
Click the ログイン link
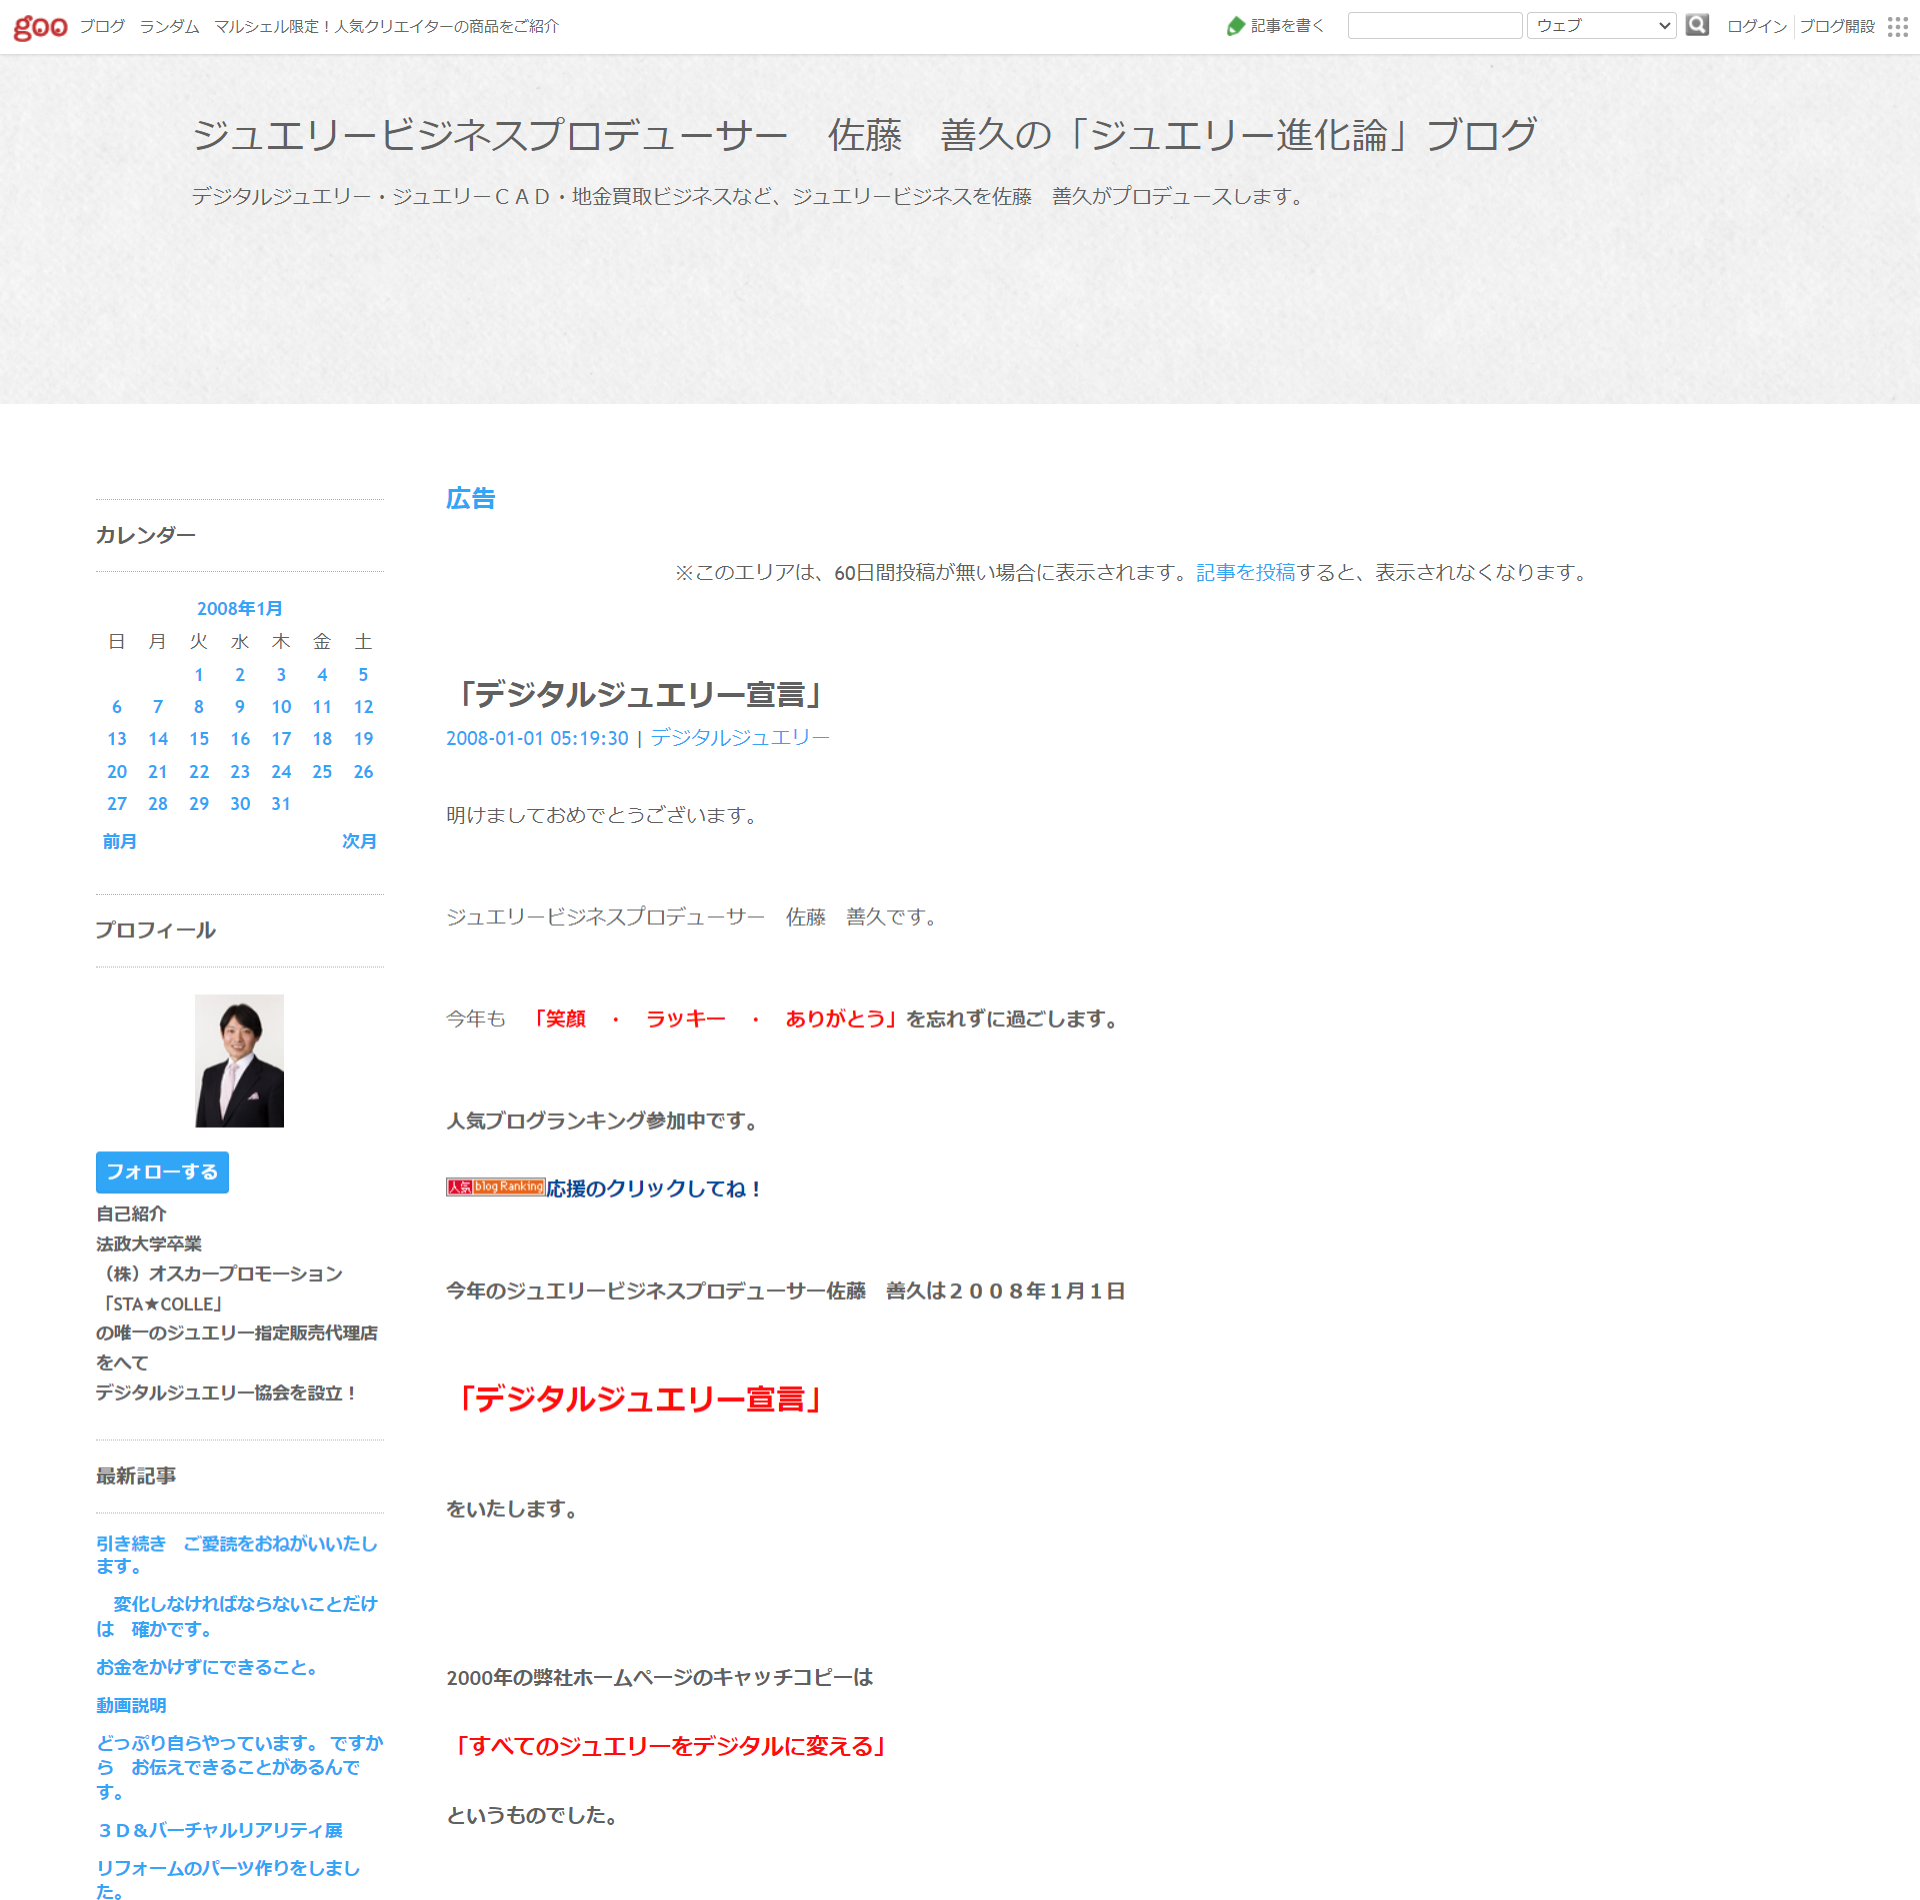(1757, 26)
